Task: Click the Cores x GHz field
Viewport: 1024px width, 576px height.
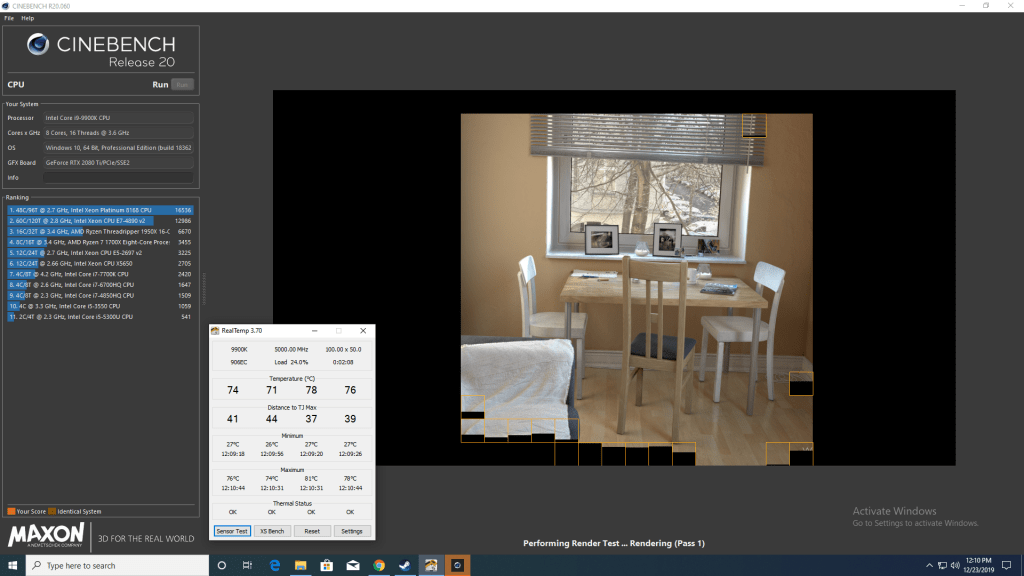Action: (x=118, y=133)
